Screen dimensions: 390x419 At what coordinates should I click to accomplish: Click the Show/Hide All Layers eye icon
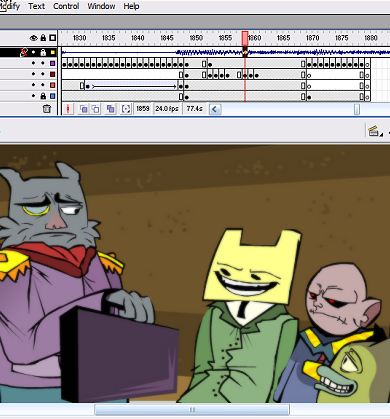pos(34,38)
